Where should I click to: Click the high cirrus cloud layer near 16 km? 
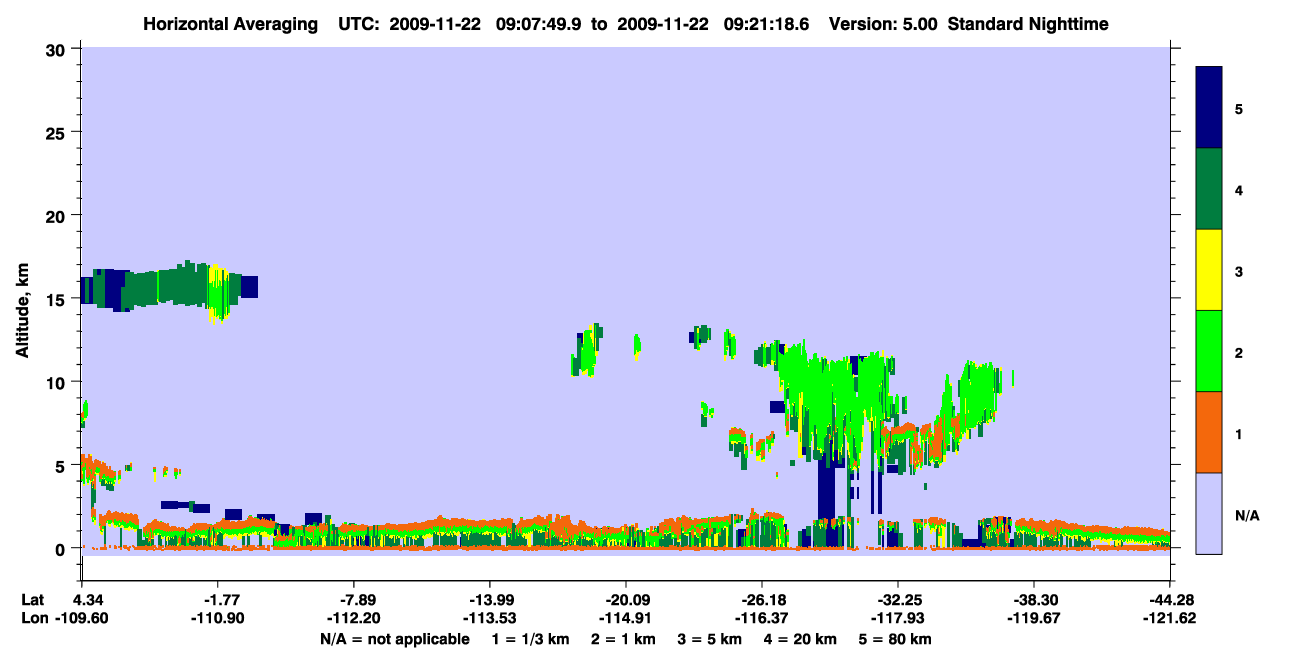pyautogui.click(x=168, y=286)
